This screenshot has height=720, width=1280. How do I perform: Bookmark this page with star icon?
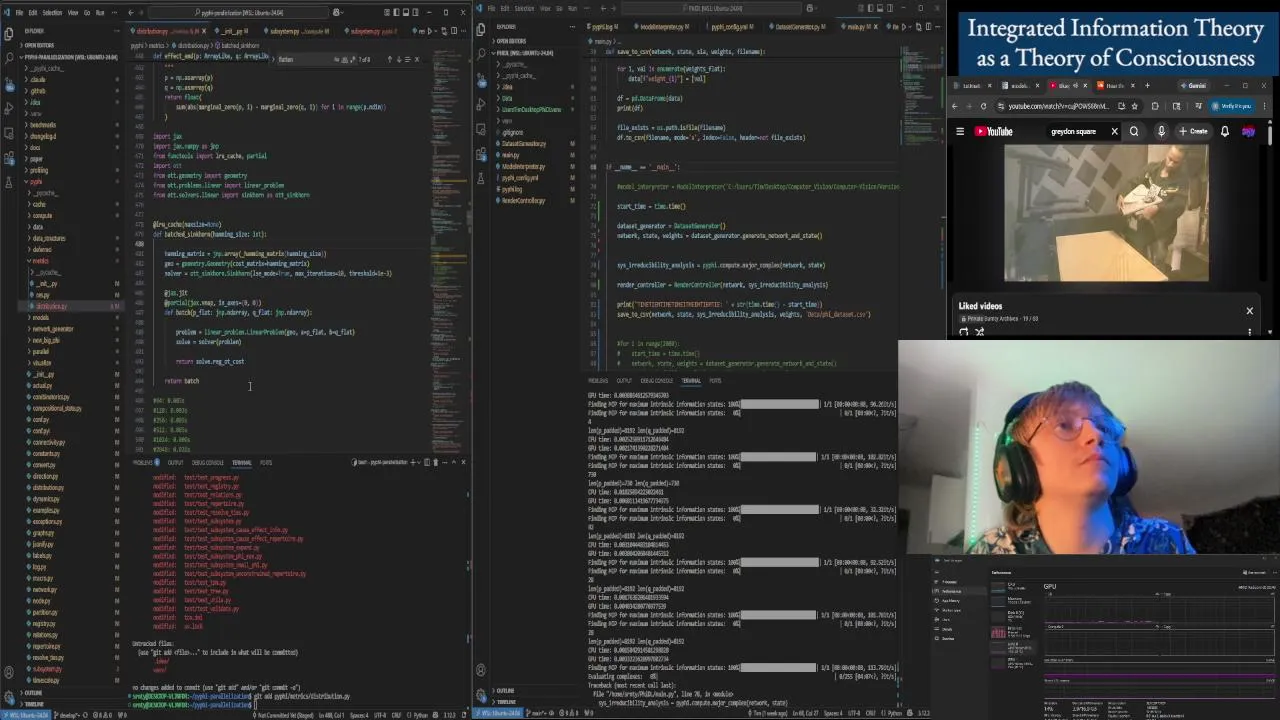click(1135, 106)
